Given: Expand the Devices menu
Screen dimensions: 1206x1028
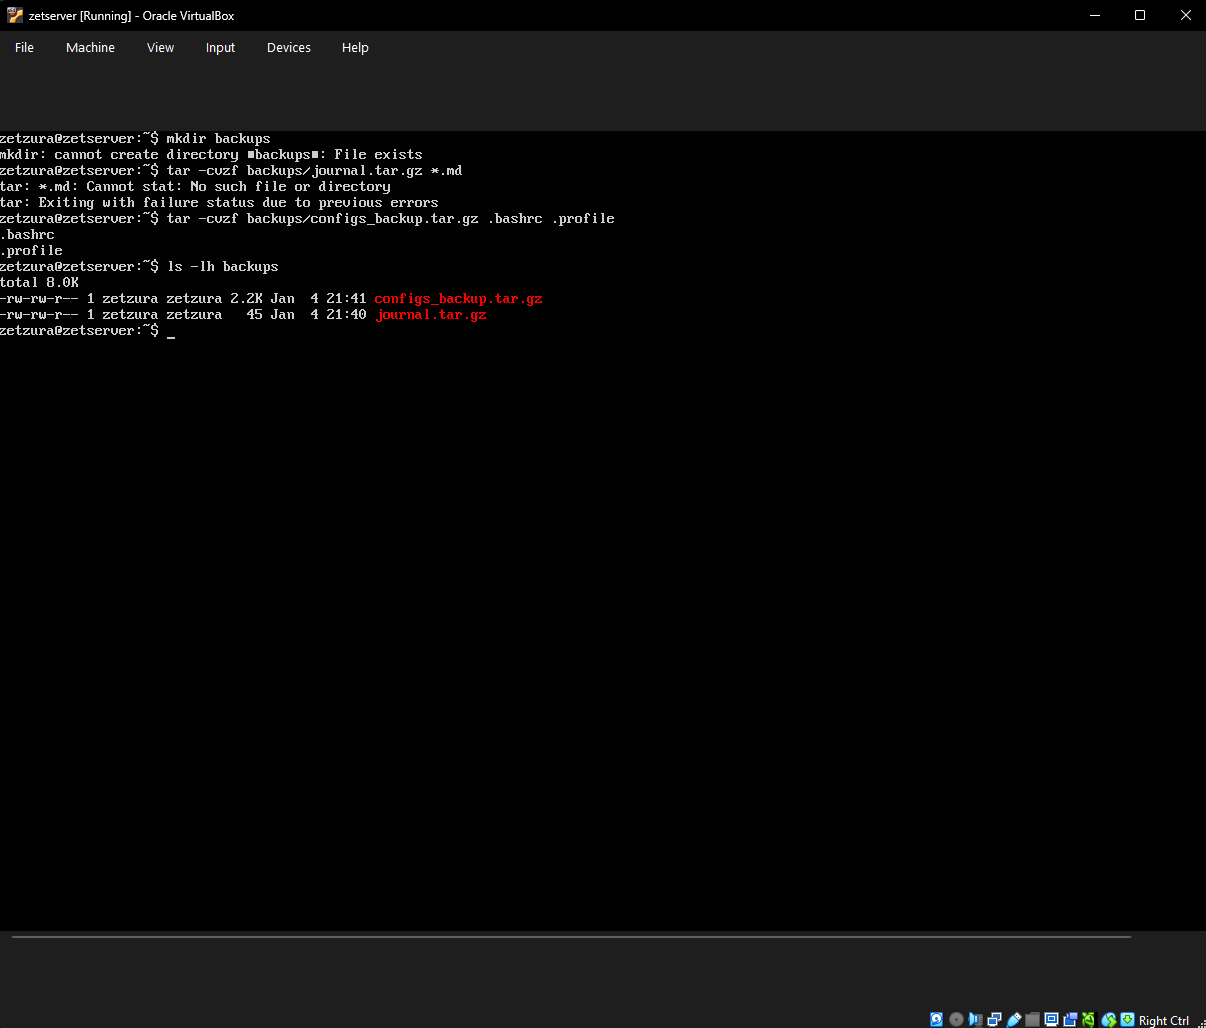Looking at the screenshot, I should (x=288, y=47).
